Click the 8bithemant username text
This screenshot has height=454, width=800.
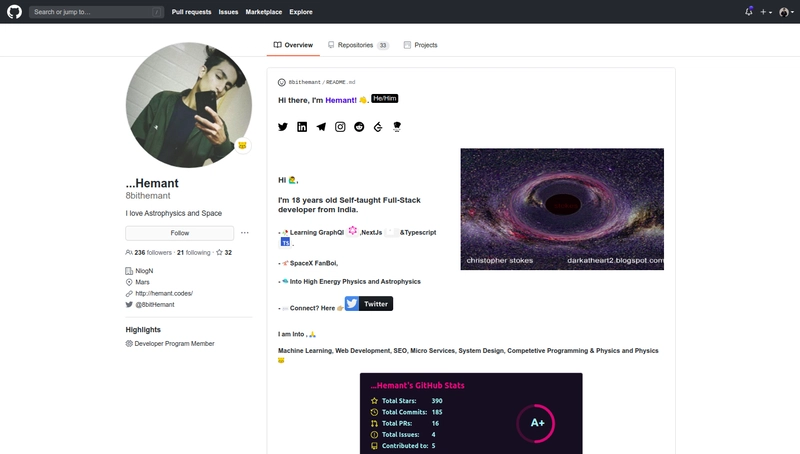(148, 196)
